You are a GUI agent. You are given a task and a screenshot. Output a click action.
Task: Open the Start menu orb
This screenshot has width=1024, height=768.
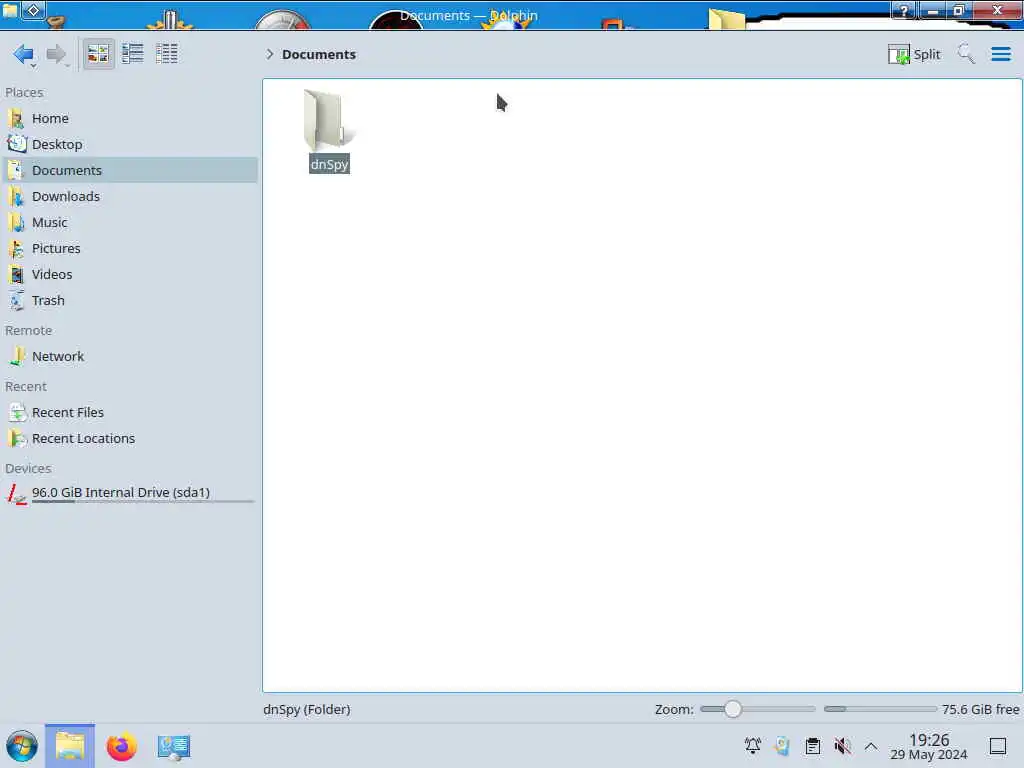22,746
